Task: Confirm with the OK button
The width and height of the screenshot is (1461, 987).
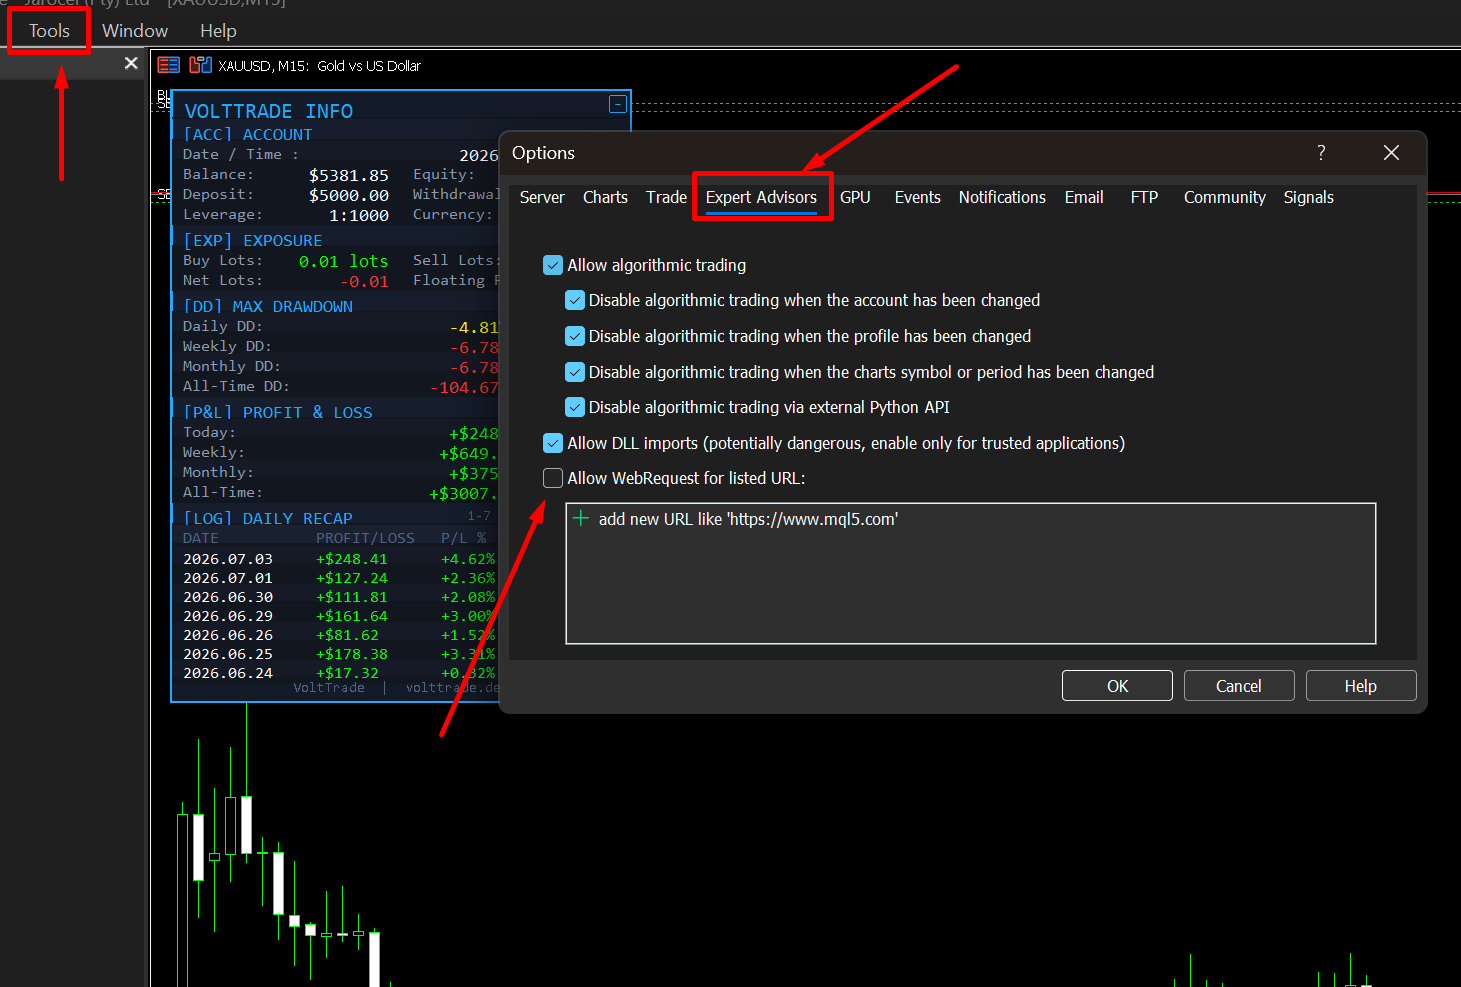Action: click(x=1117, y=686)
